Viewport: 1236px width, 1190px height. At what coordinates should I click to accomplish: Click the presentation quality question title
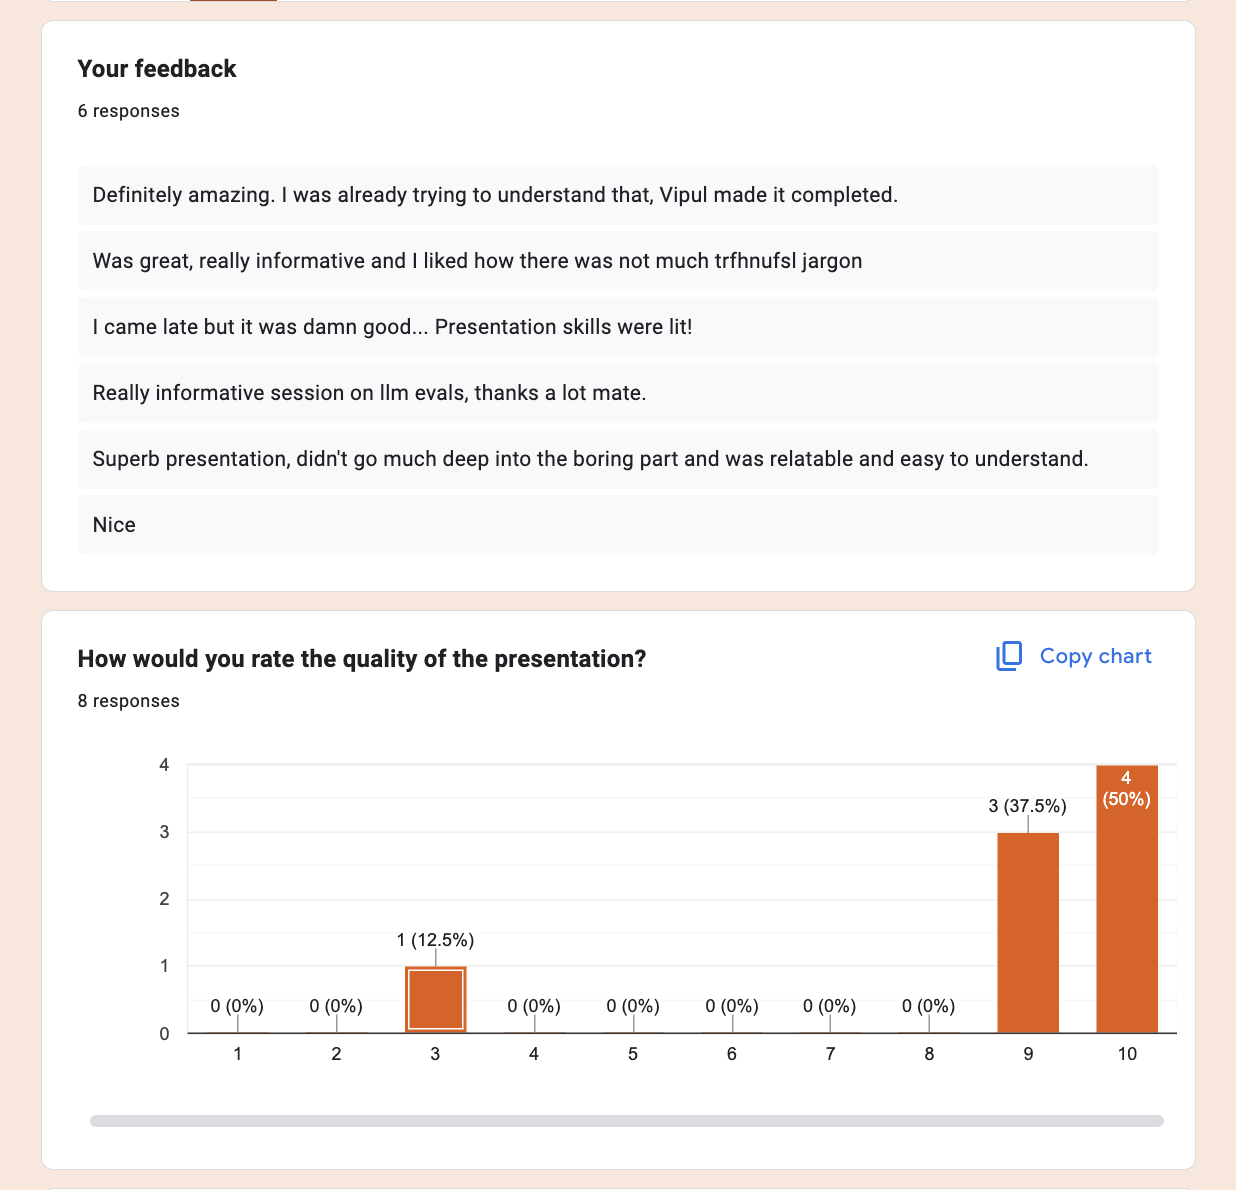[362, 659]
